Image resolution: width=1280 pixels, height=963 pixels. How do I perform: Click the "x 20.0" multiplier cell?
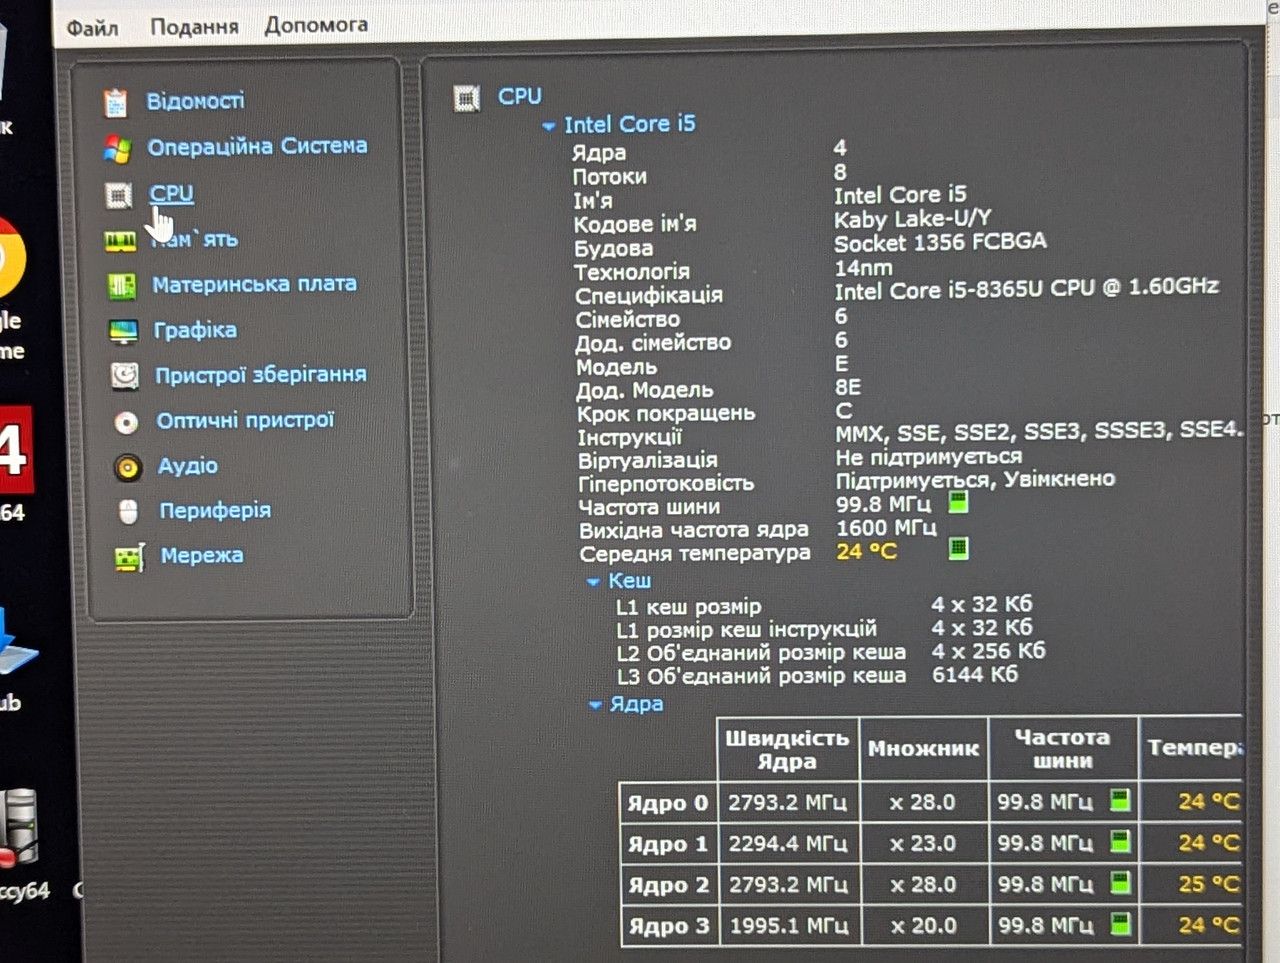click(924, 926)
